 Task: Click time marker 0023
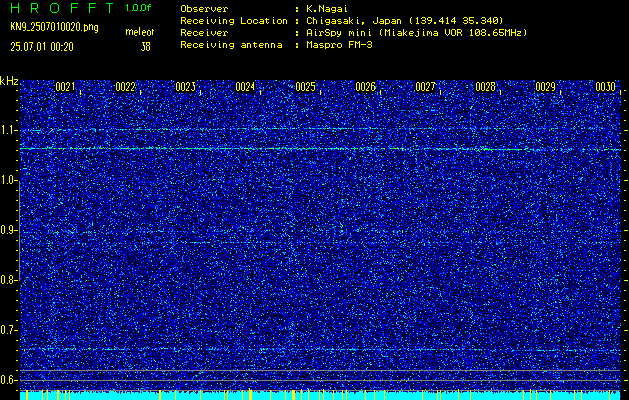[185, 87]
